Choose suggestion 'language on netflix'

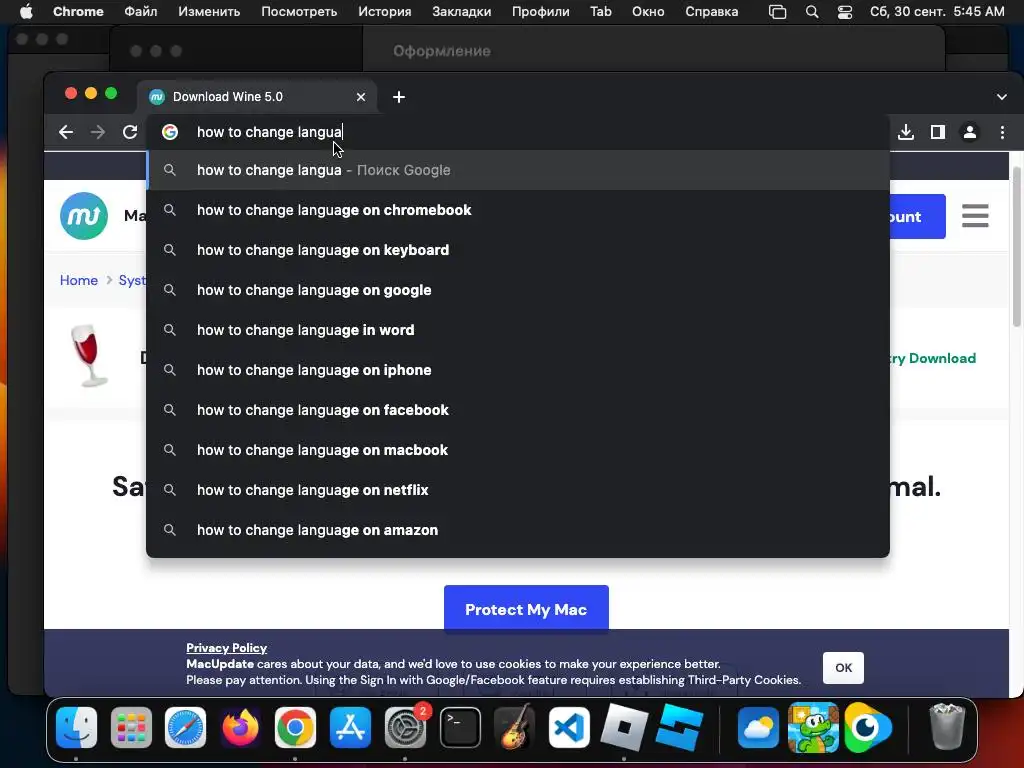[519, 490]
